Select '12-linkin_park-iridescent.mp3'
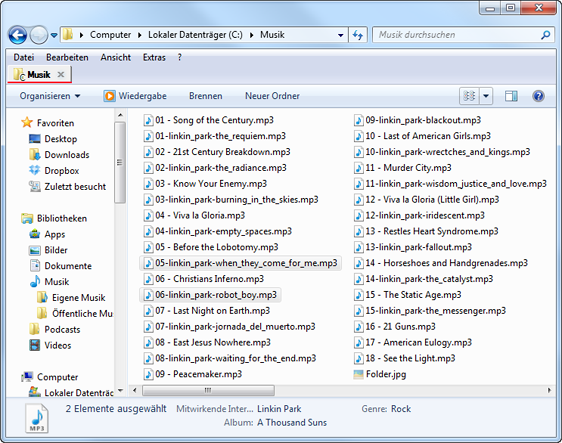 tap(419, 215)
